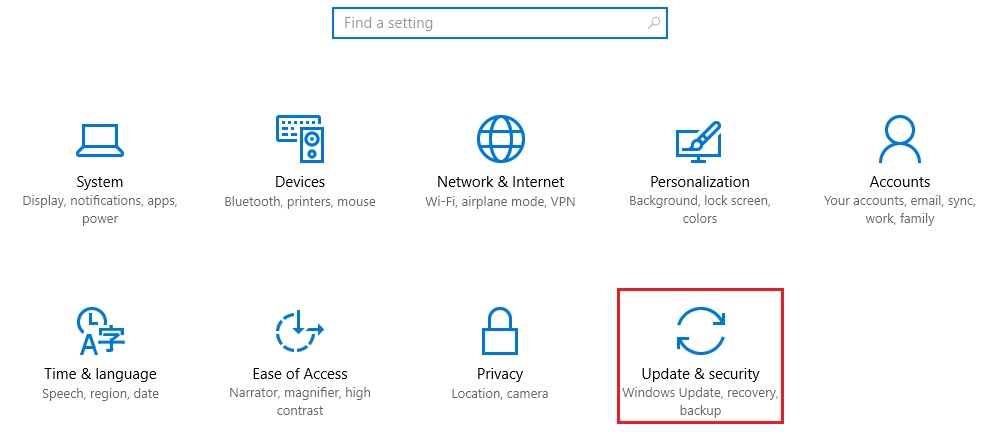Click the Personalization paintbrush icon
995x435 pixels.
700,139
